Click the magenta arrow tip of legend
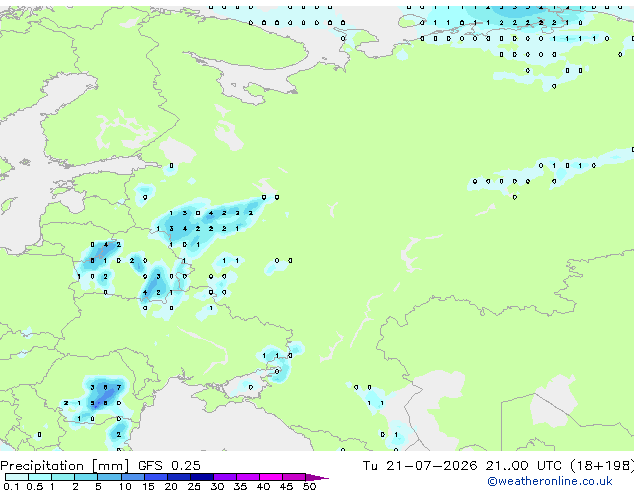Viewport: 634px width, 490px height. click(318, 478)
